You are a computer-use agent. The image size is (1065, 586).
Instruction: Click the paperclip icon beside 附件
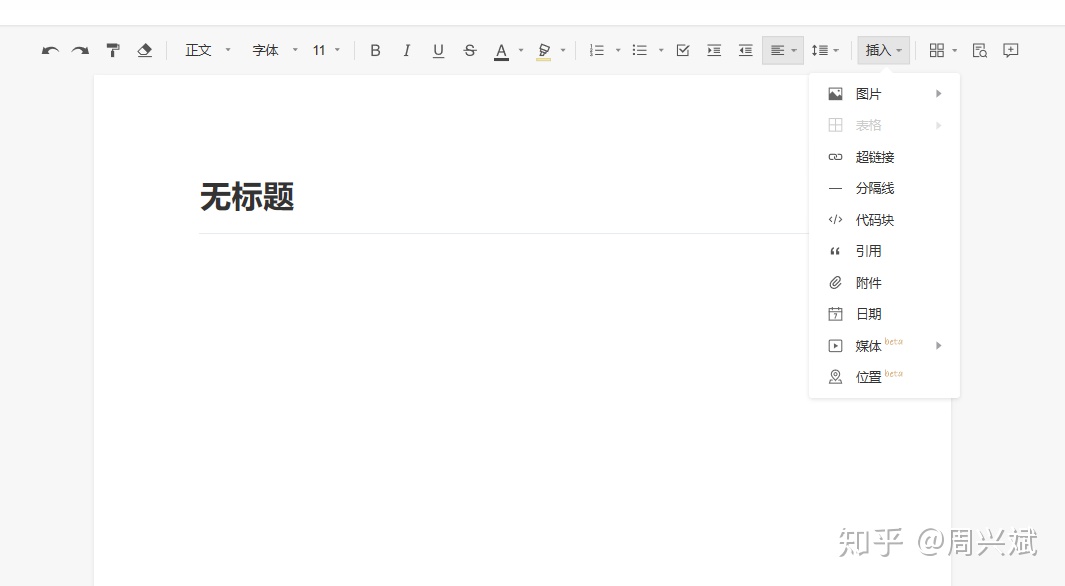[x=835, y=282]
